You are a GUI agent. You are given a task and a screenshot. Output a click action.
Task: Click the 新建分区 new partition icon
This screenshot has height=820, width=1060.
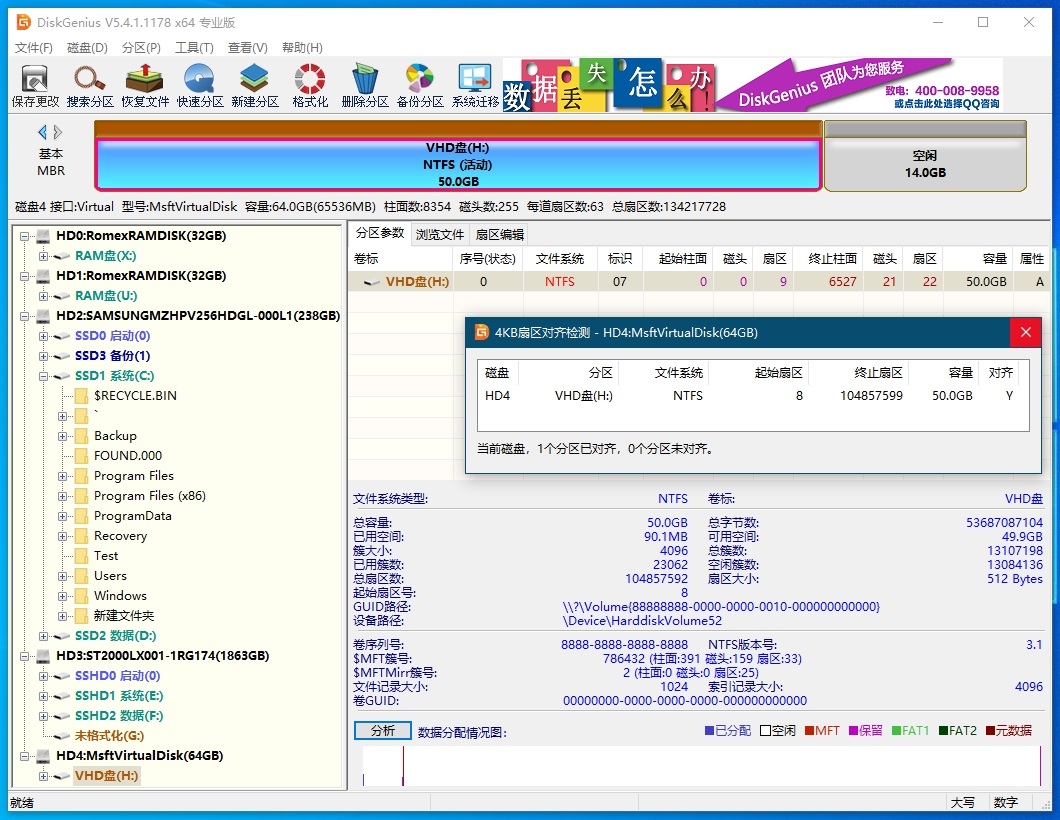click(x=255, y=86)
